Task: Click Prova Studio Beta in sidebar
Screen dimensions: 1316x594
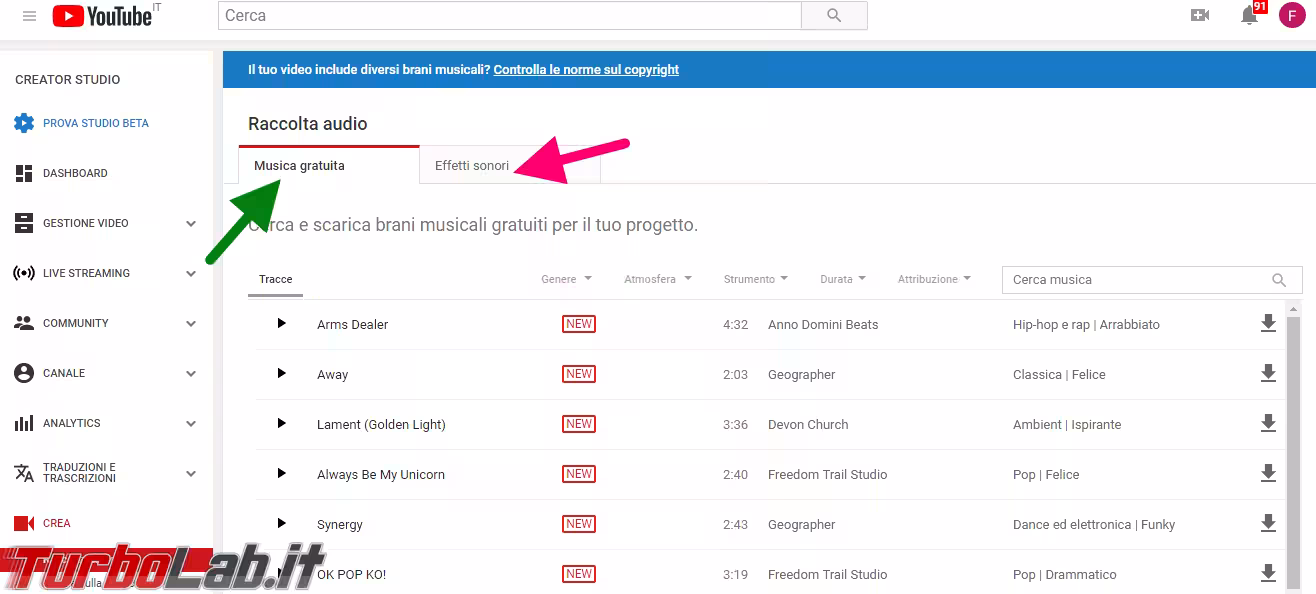Action: pos(95,123)
